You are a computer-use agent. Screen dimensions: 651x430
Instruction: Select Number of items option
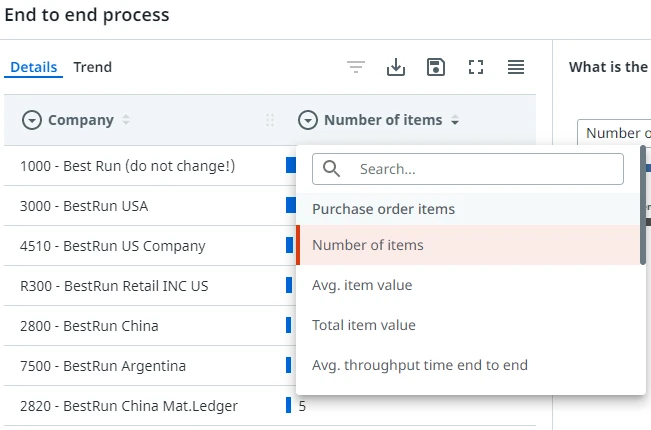tap(468, 245)
